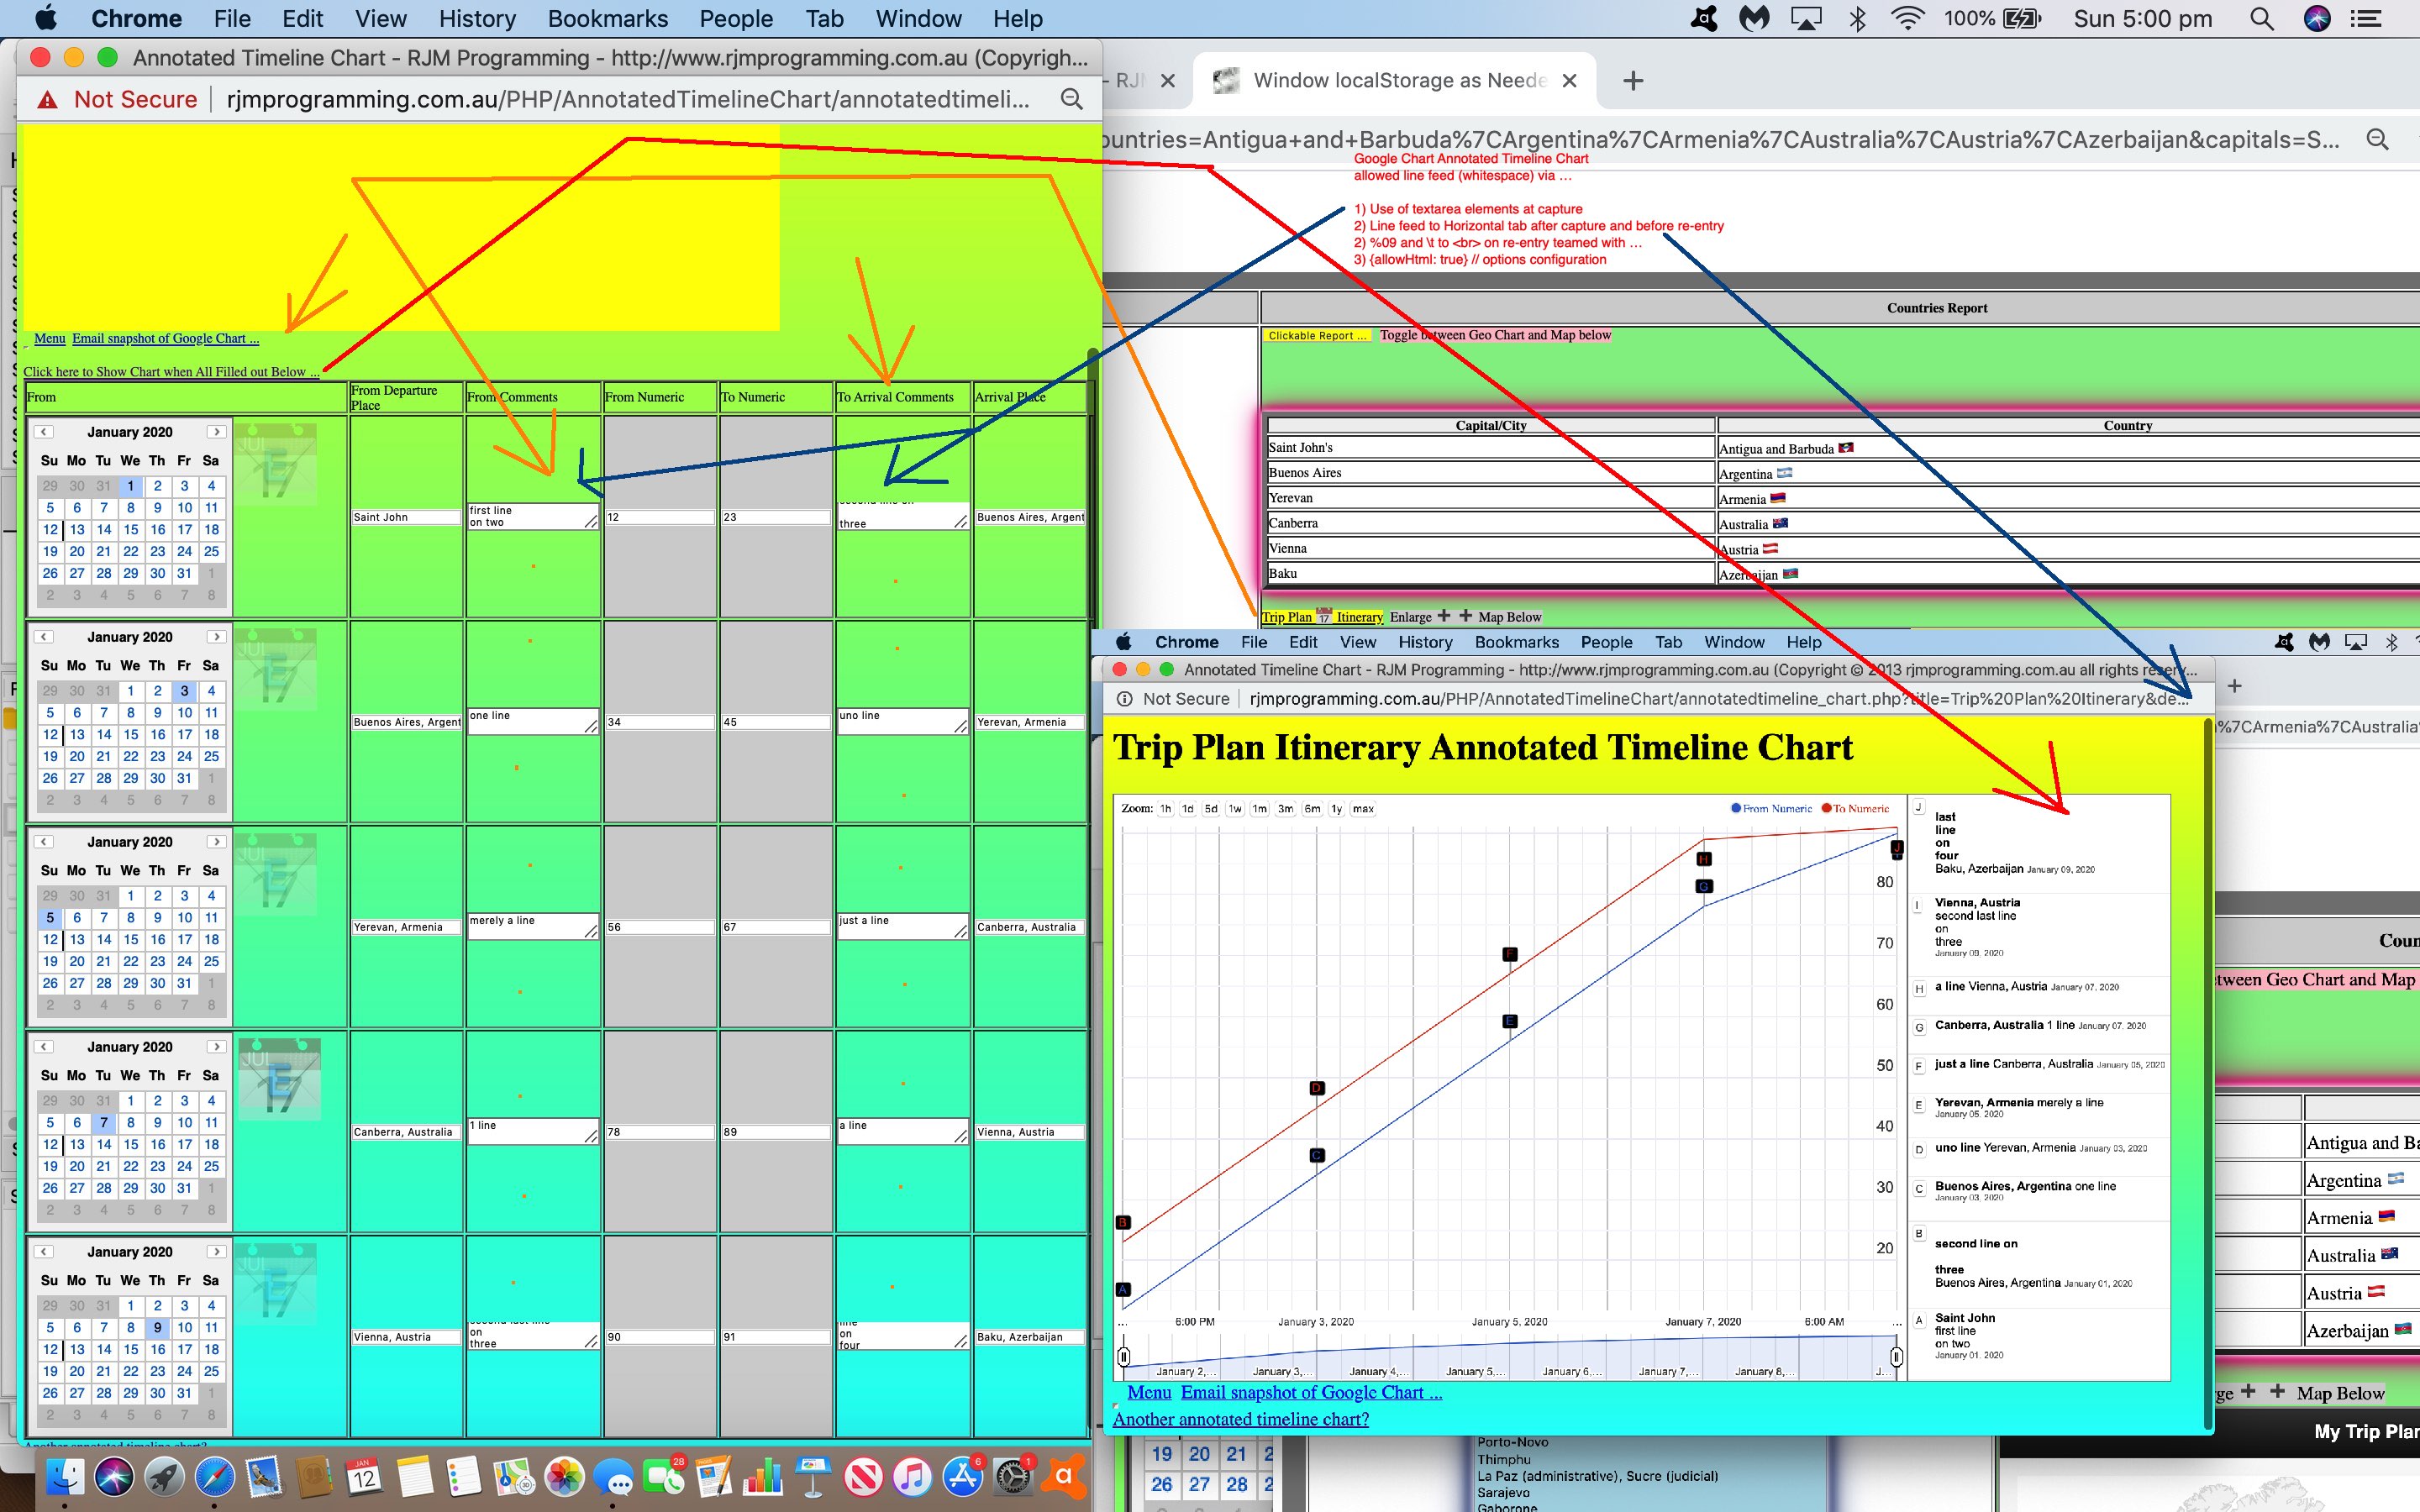The width and height of the screenshot is (2420, 1512).
Task: Click 'Click here to Show Chart when All Filled out Below' link
Action: 171,372
